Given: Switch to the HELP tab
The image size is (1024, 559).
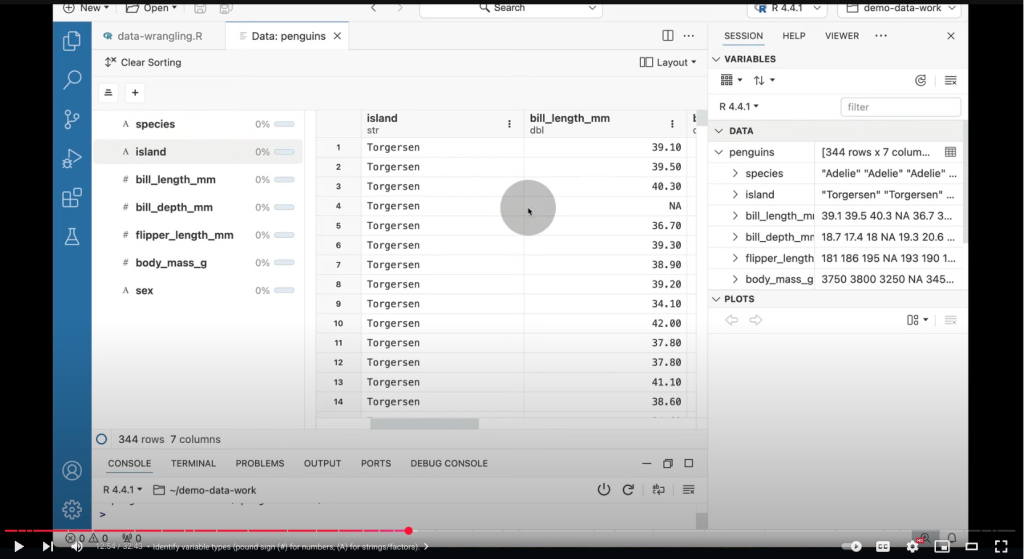Looking at the screenshot, I should pyautogui.click(x=793, y=36).
